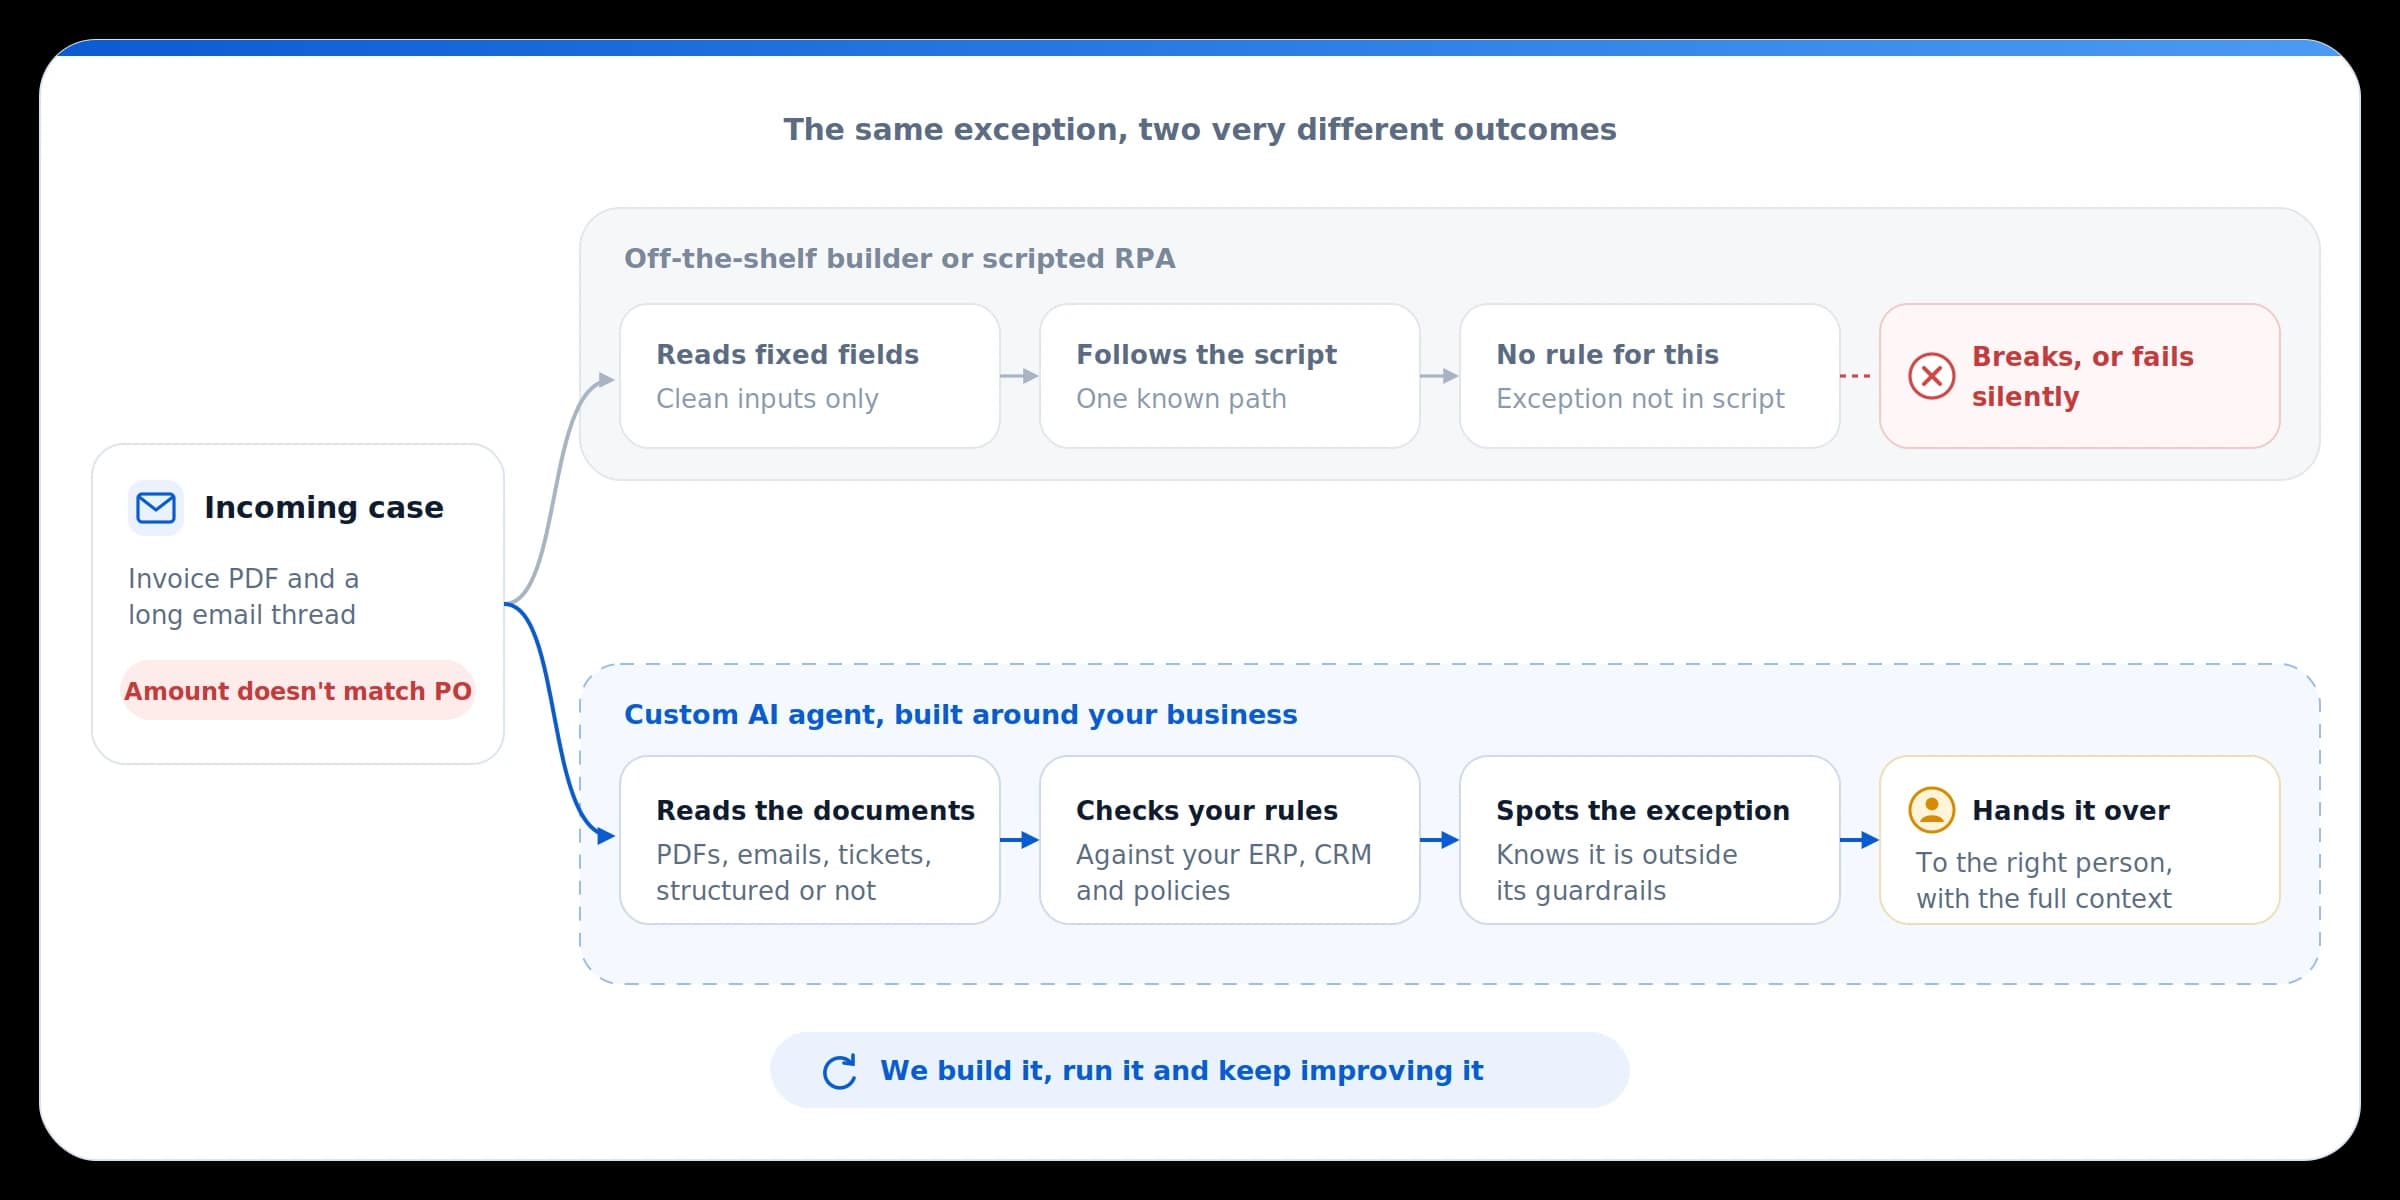The height and width of the screenshot is (1200, 2400).
Task: Click the text "Invoice PDF and a long email thread"
Action: [x=243, y=596]
